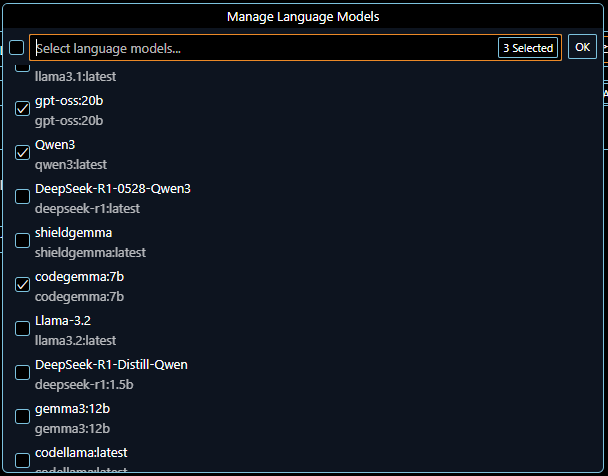Click the codellama:latest model title

click(x=81, y=453)
